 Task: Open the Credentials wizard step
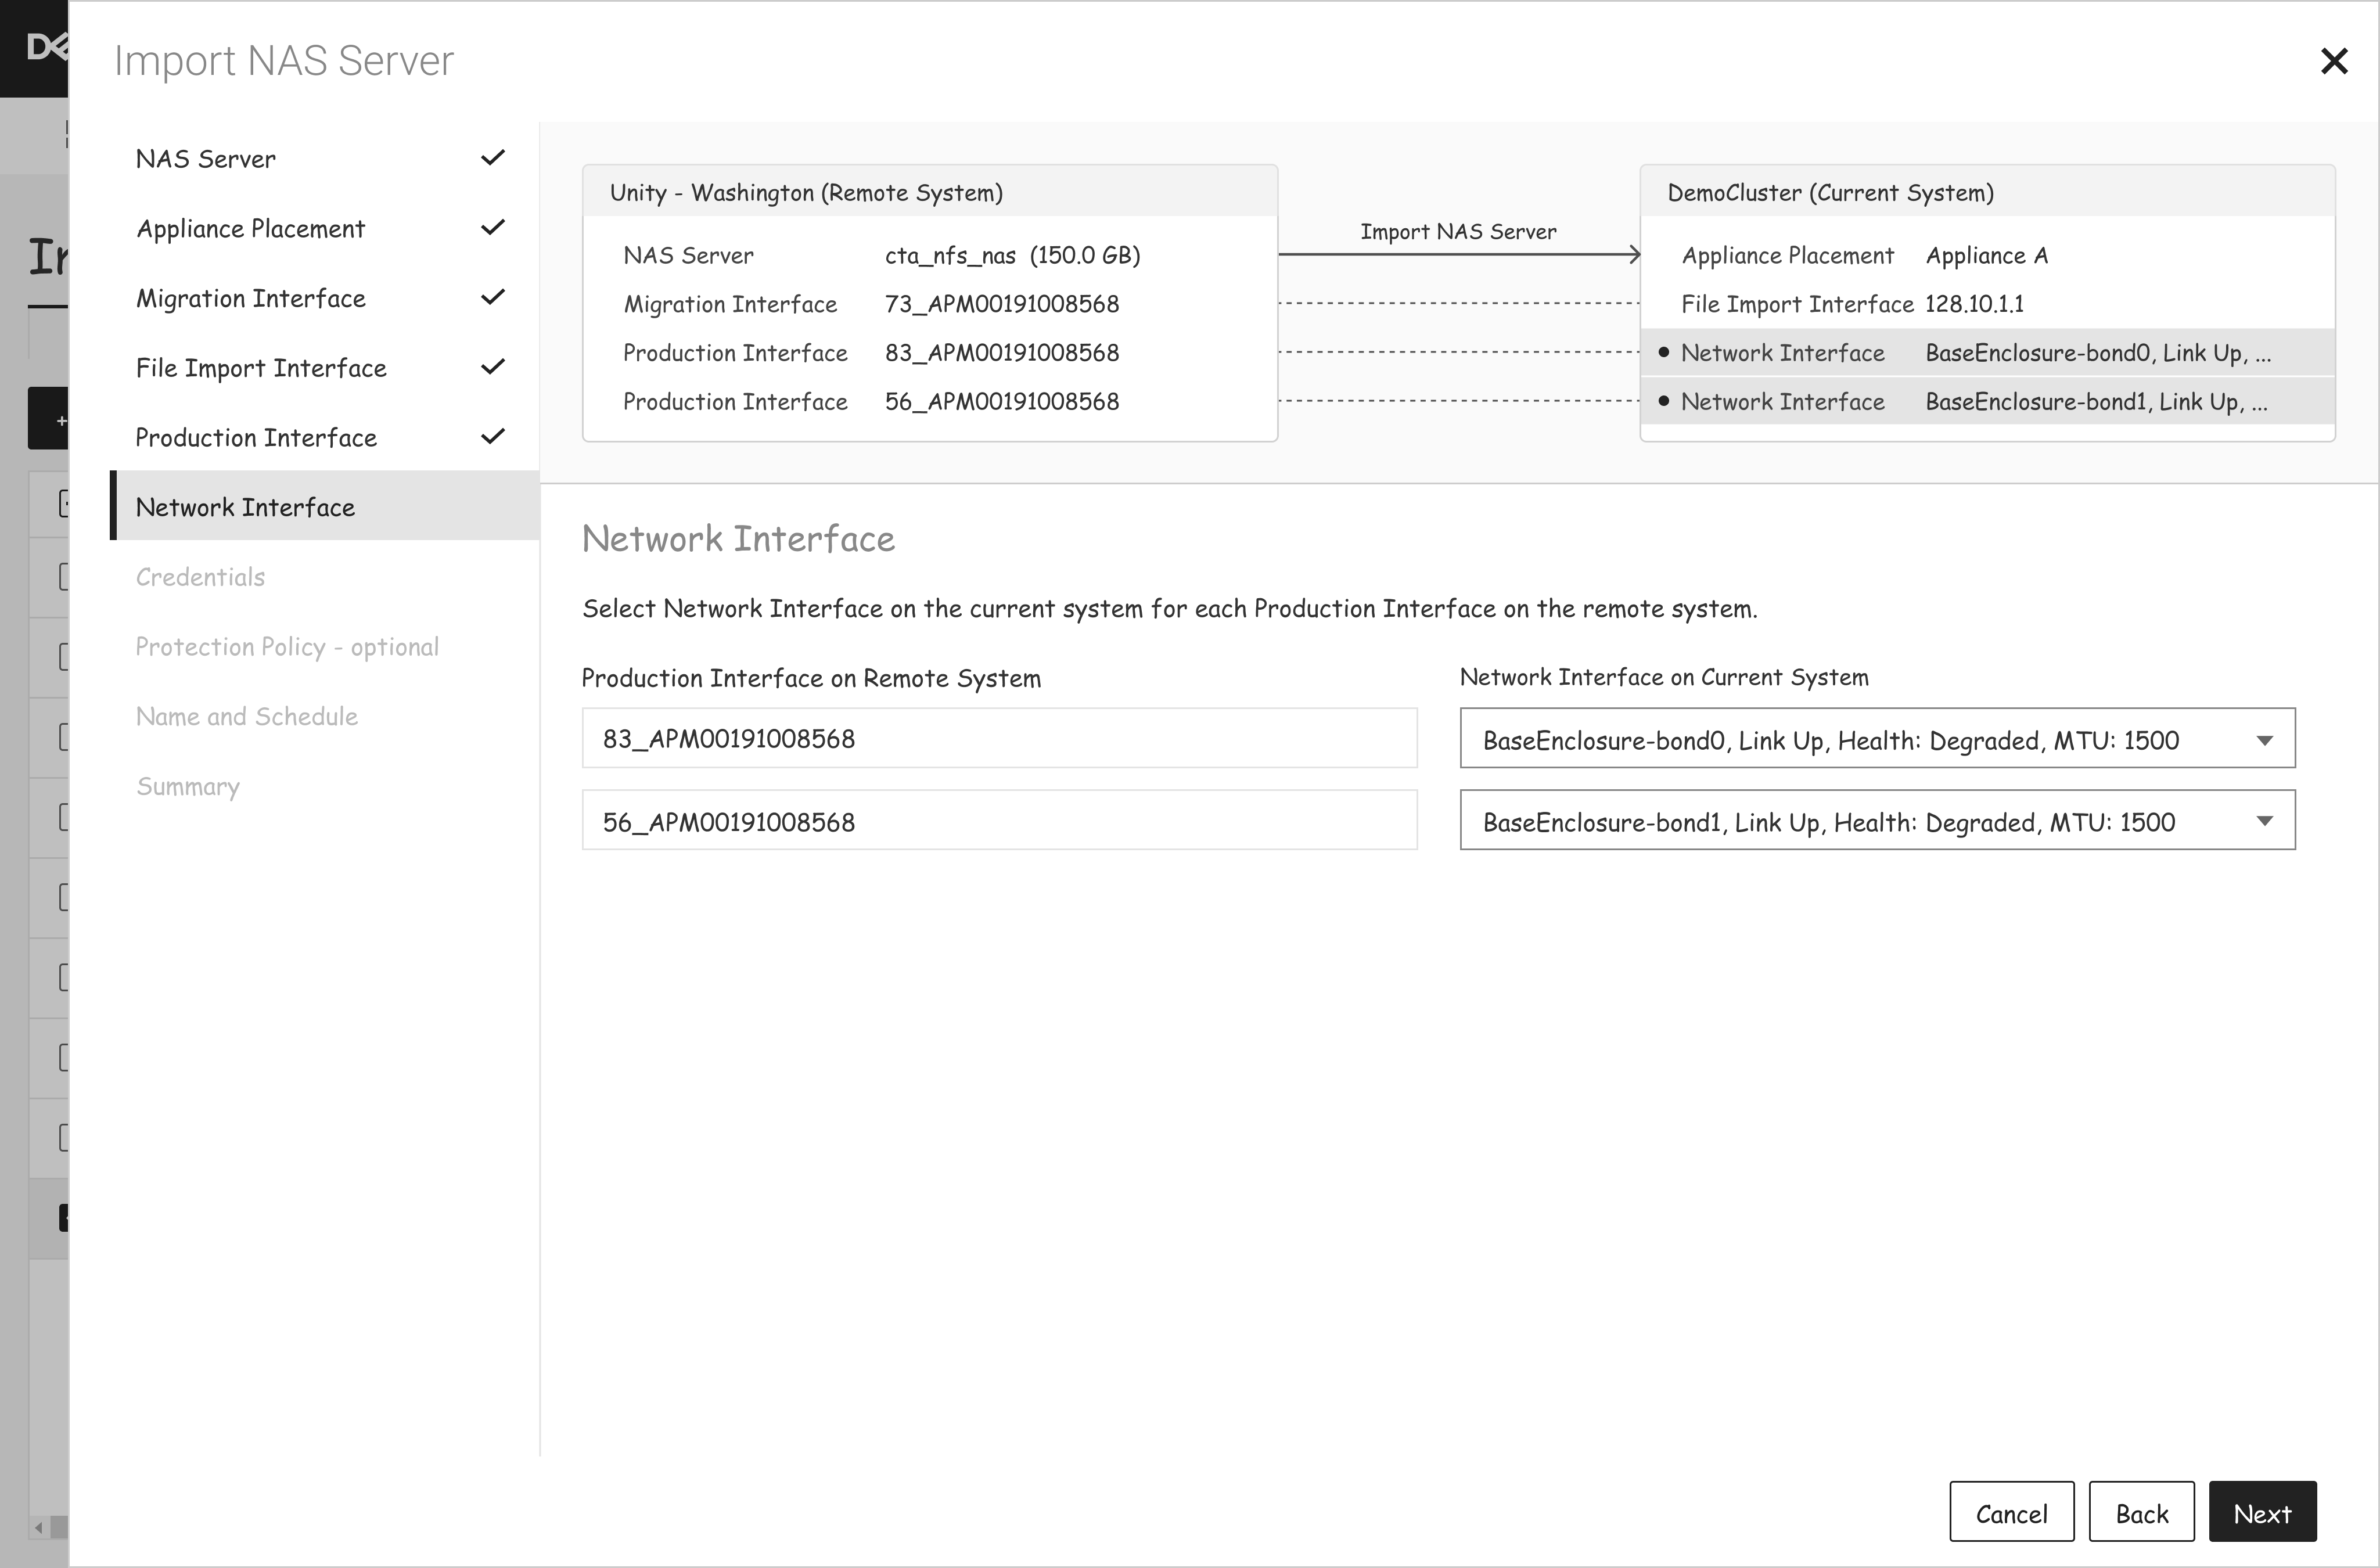coord(200,577)
